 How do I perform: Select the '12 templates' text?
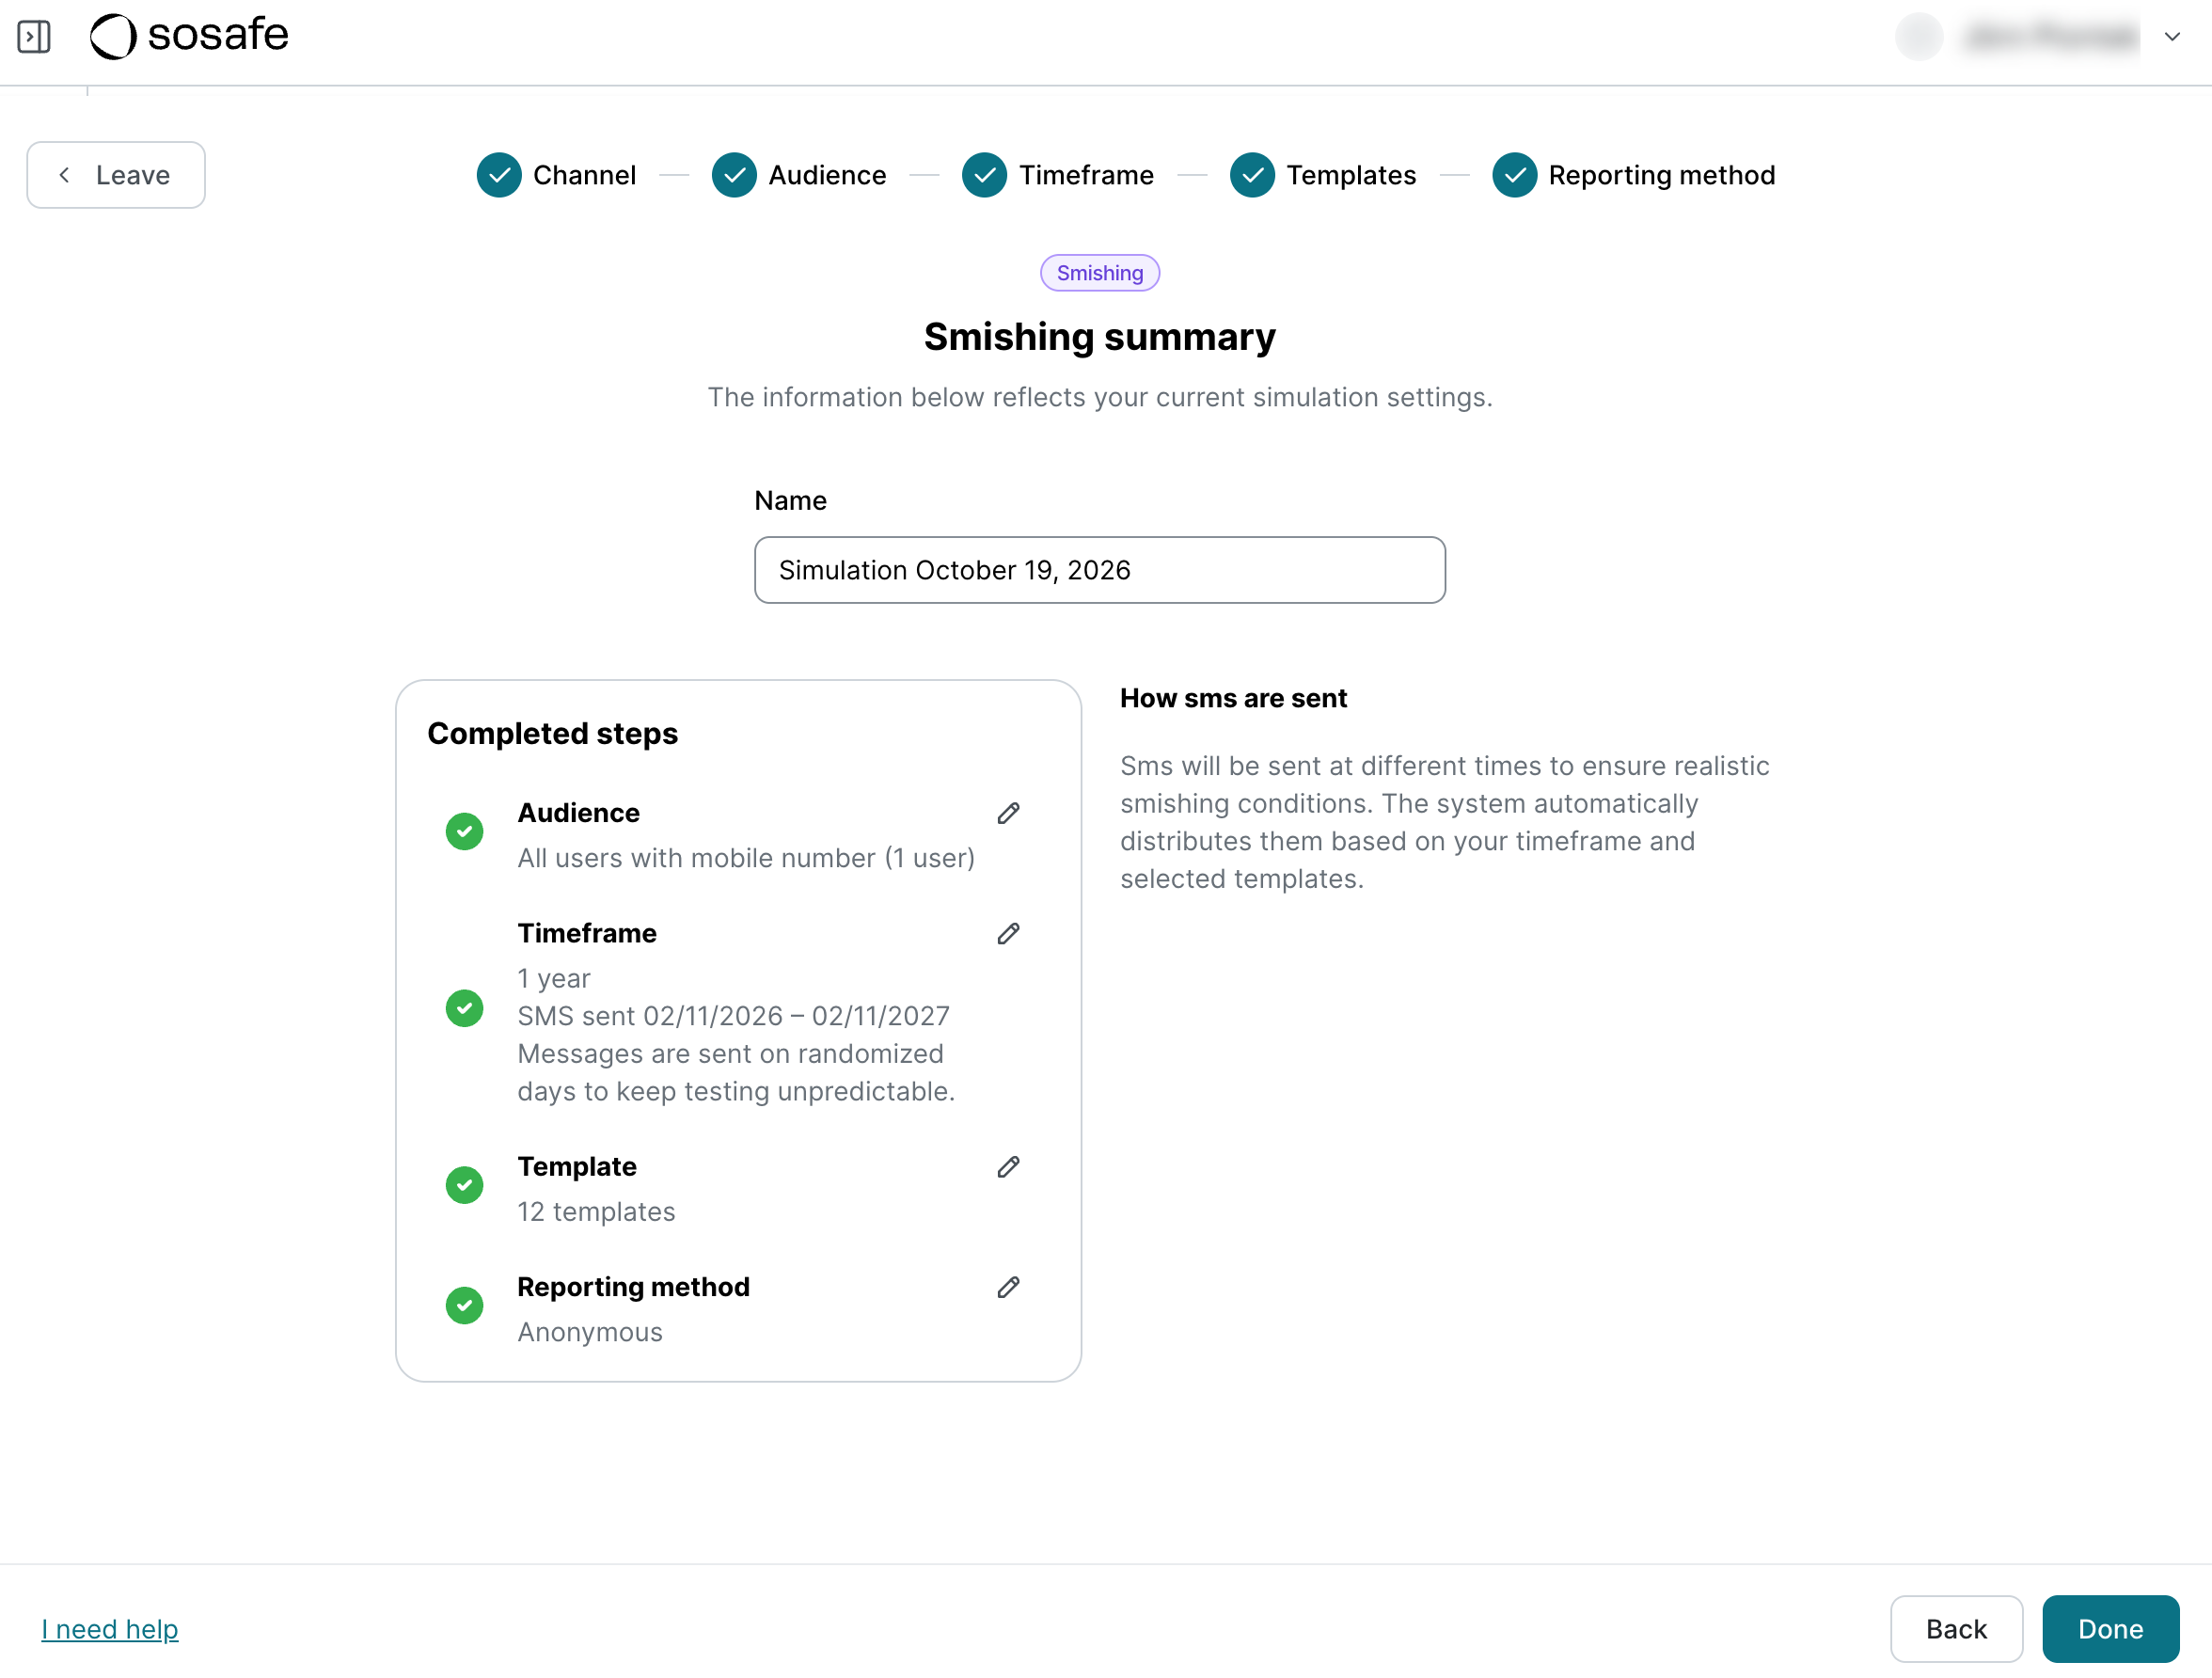pos(596,1212)
